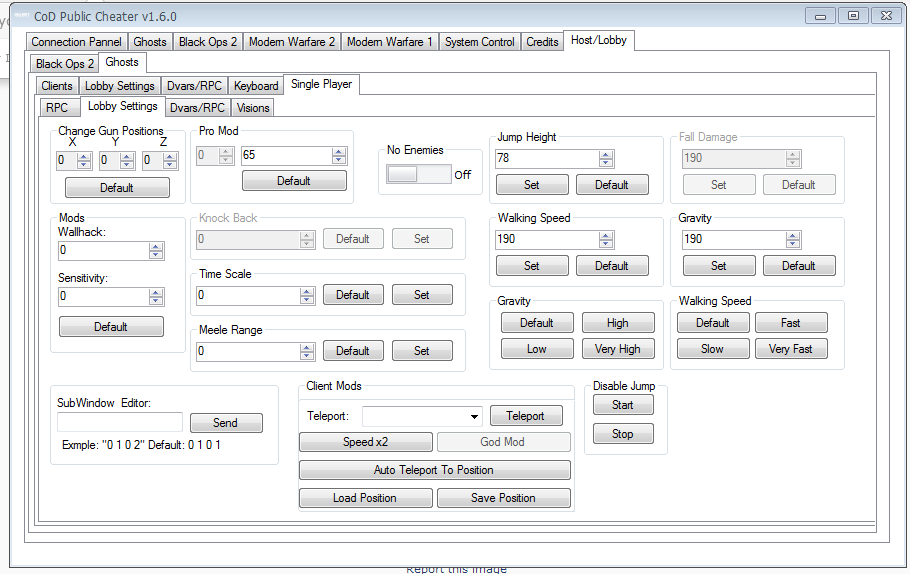The image size is (910, 574).
Task: Click Default in the Meele Range group
Action: (353, 351)
